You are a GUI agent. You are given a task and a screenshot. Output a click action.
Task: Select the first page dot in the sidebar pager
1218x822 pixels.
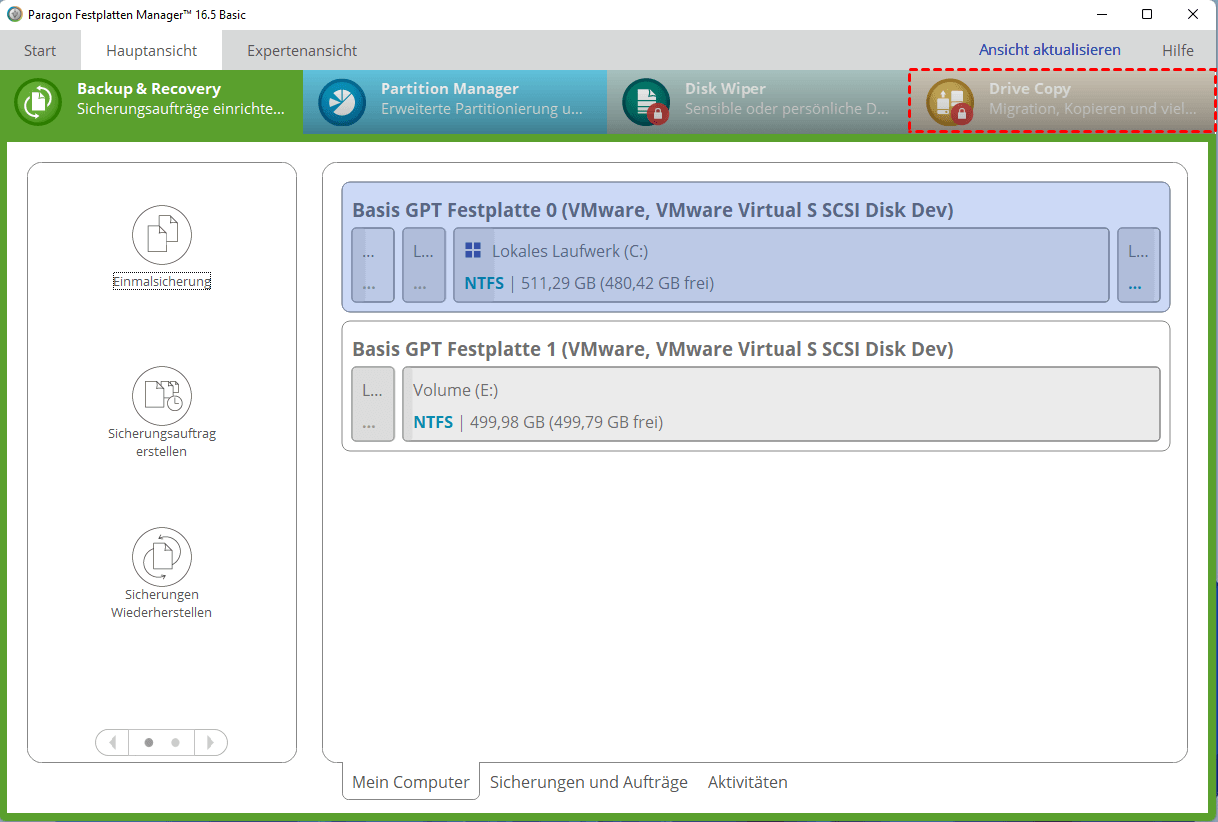tap(149, 743)
